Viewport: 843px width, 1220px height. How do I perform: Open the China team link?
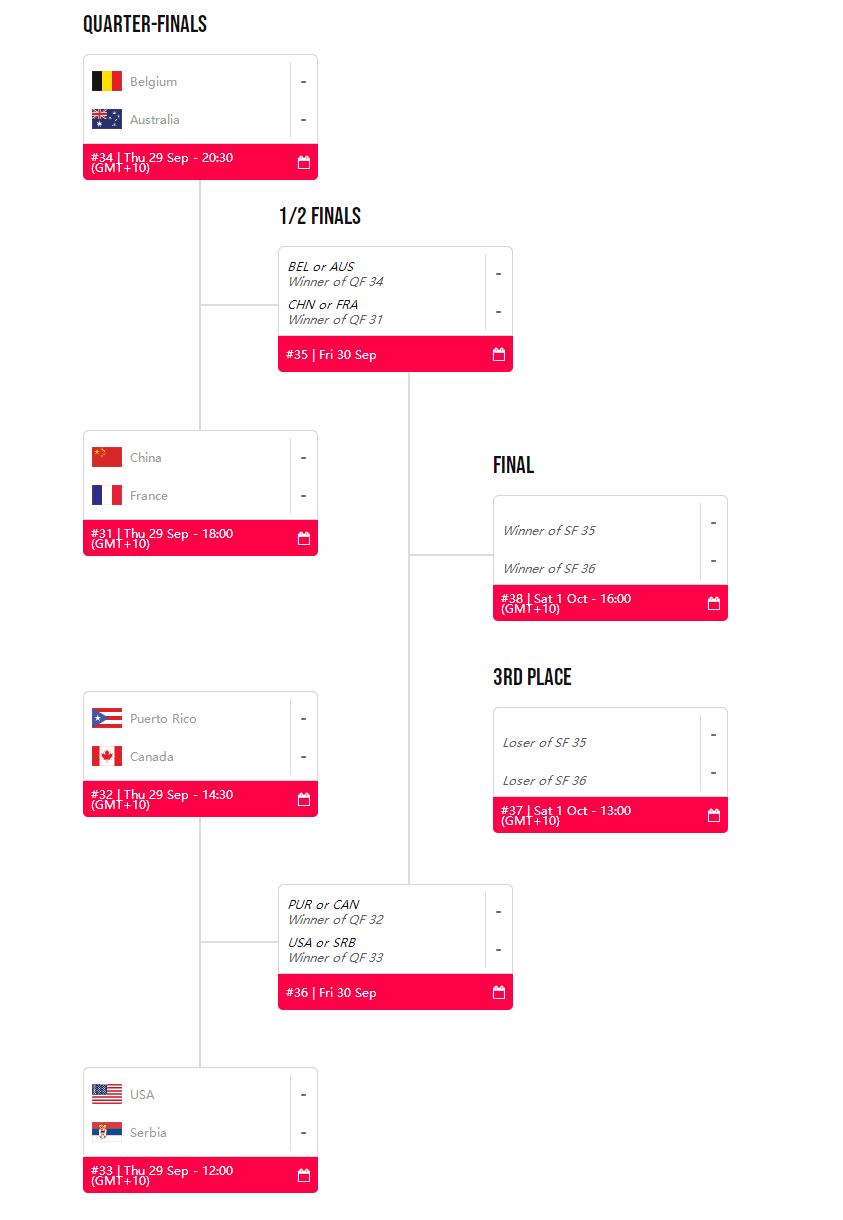click(x=145, y=458)
